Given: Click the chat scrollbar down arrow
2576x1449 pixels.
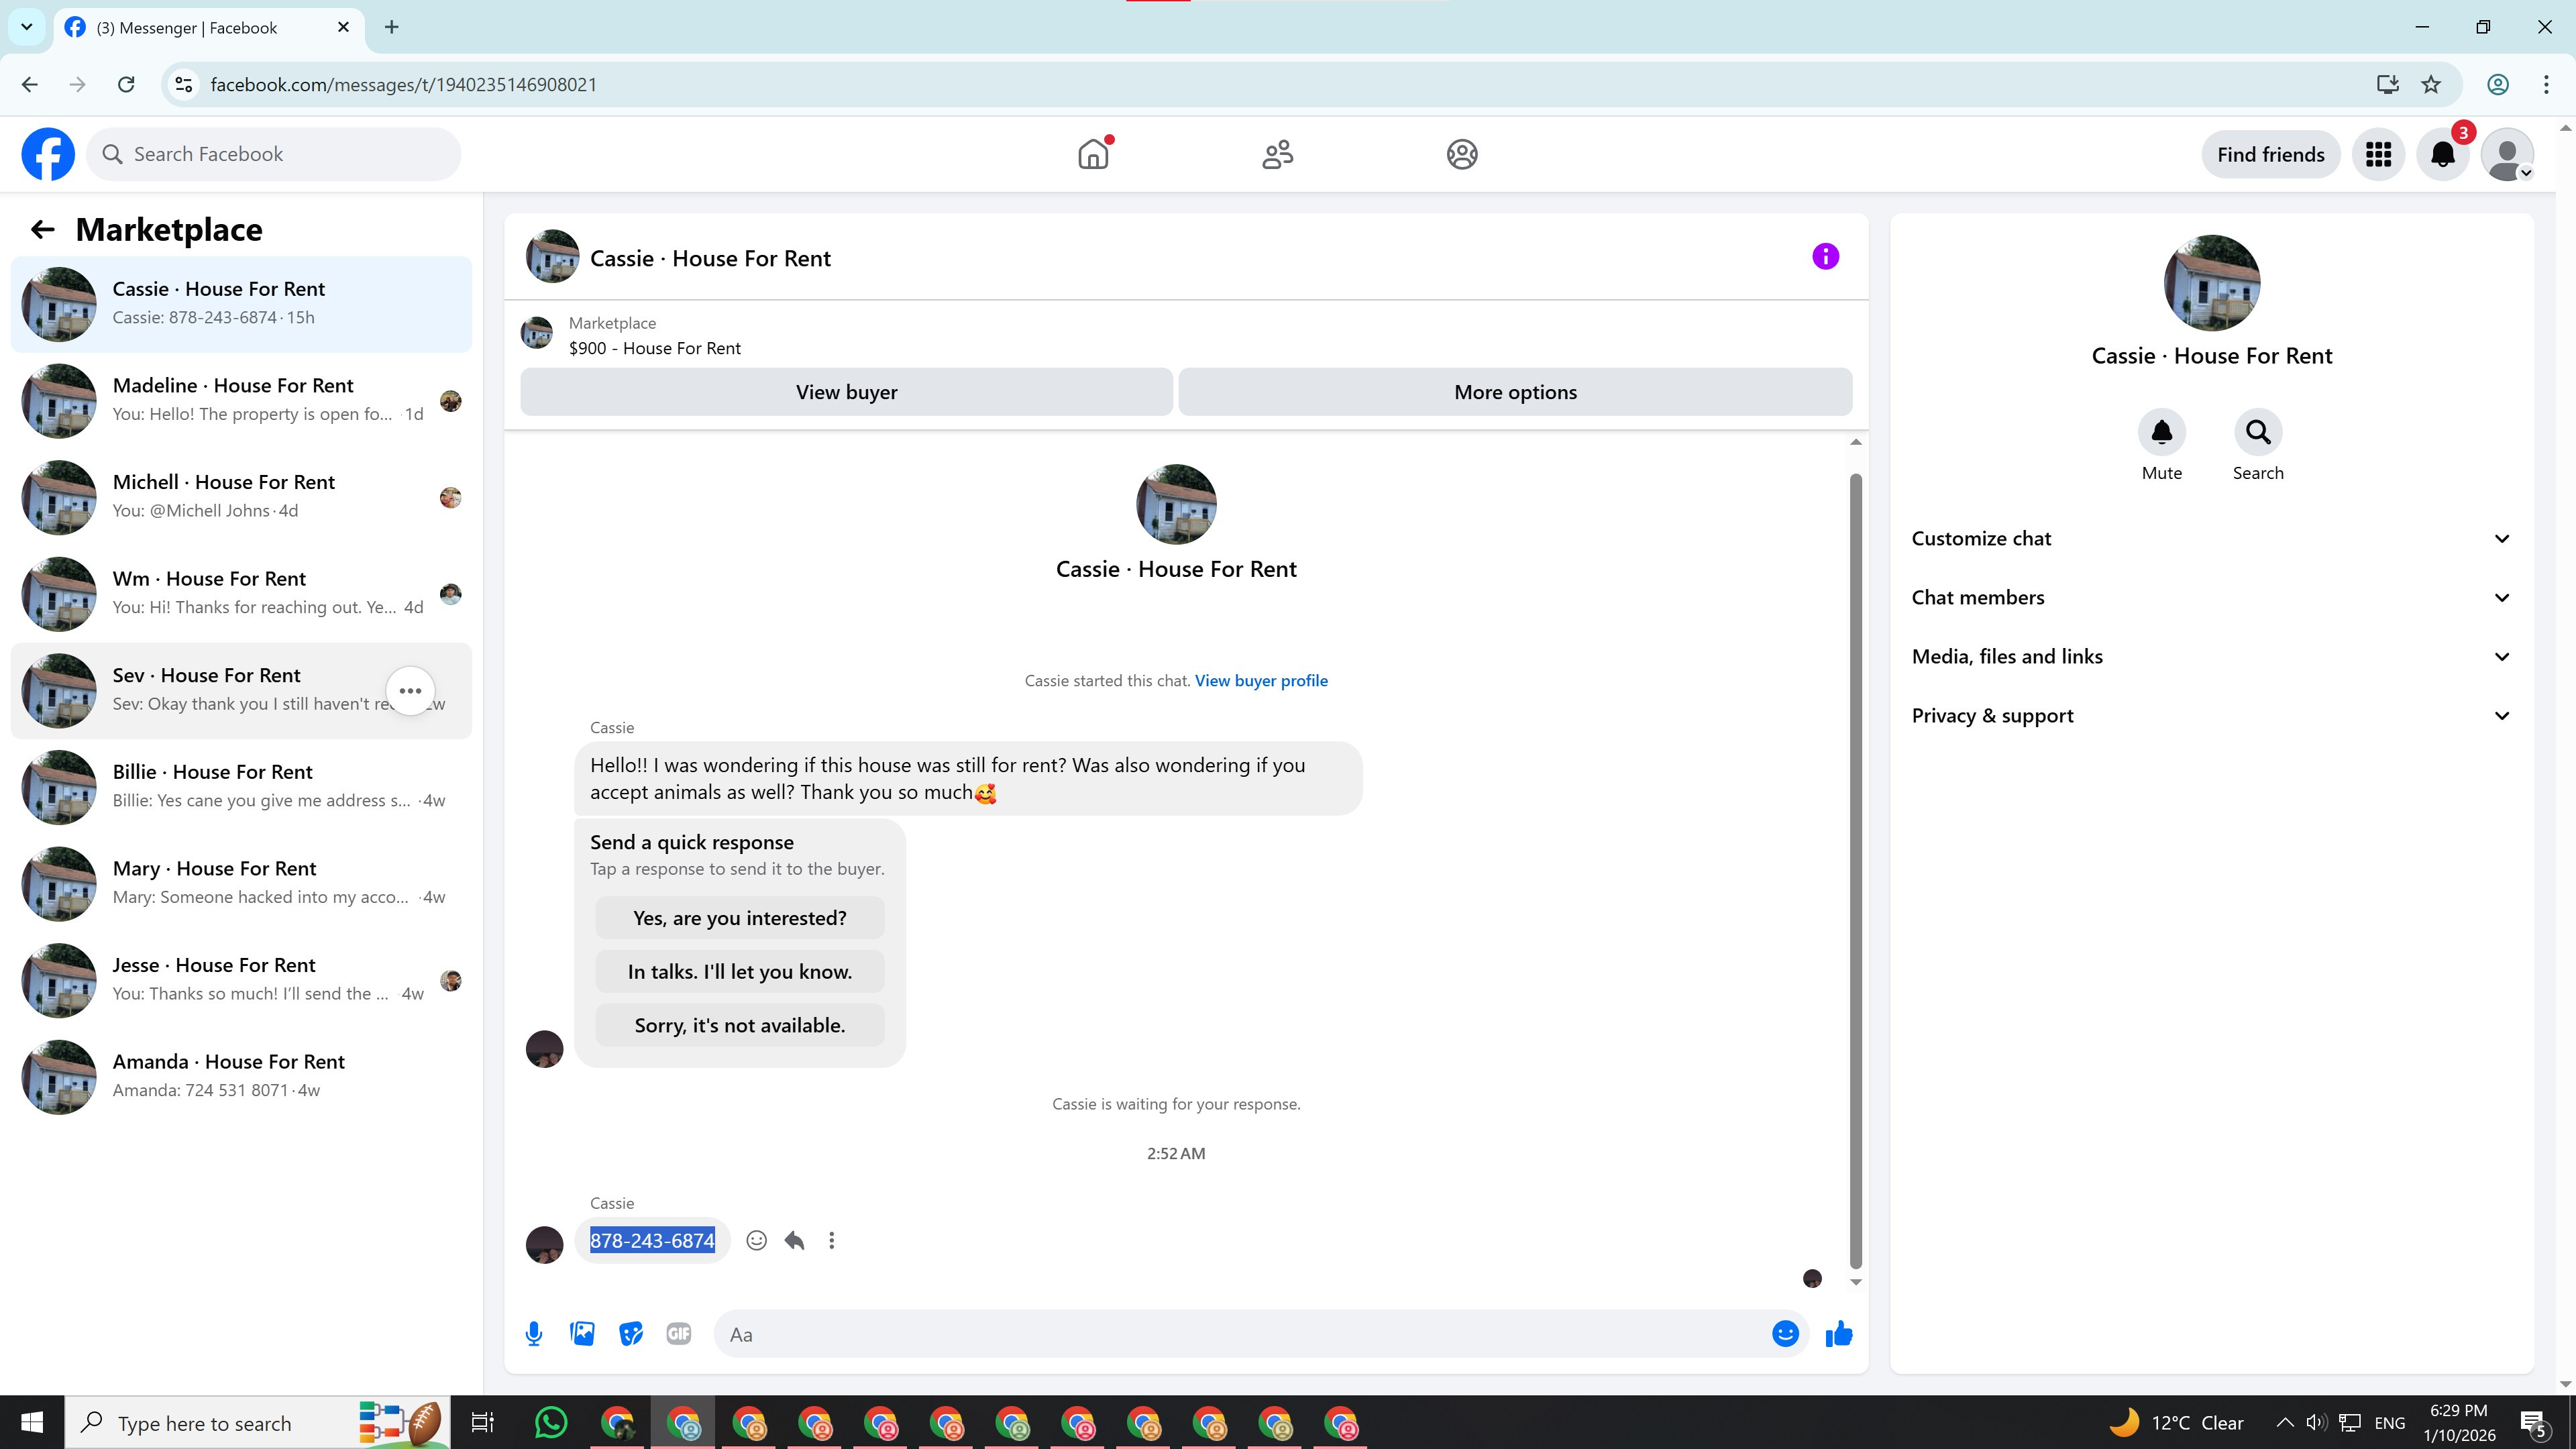Looking at the screenshot, I should pyautogui.click(x=1855, y=1282).
